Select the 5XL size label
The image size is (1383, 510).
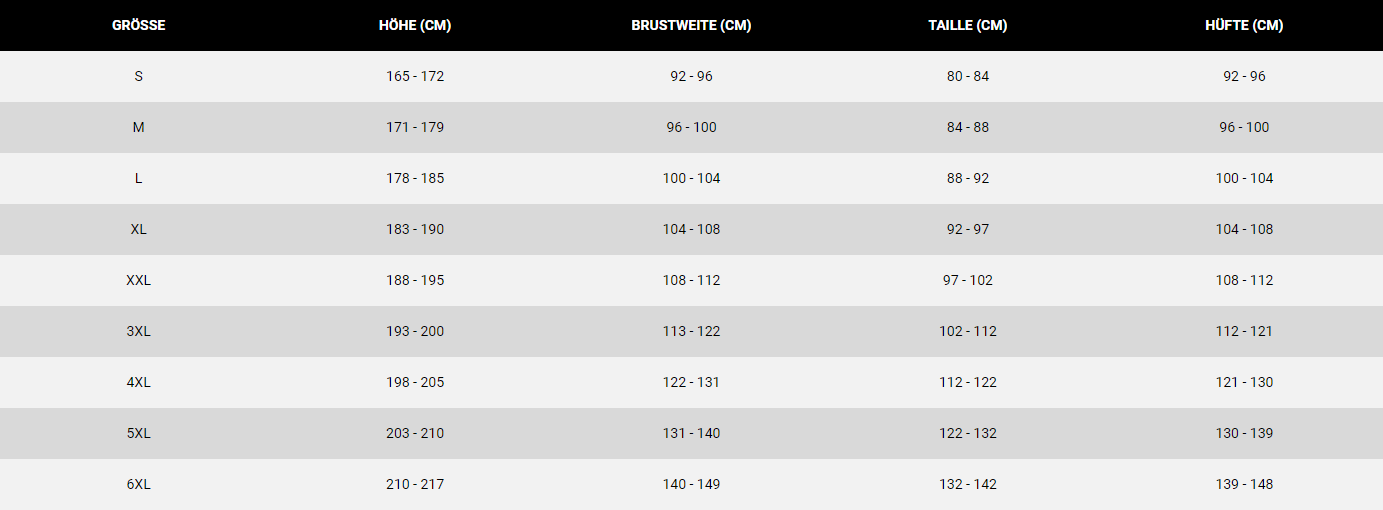pos(138,433)
